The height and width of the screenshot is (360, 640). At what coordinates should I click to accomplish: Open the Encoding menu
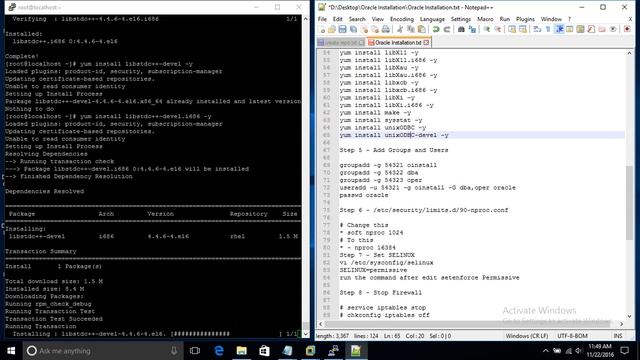coord(402,19)
